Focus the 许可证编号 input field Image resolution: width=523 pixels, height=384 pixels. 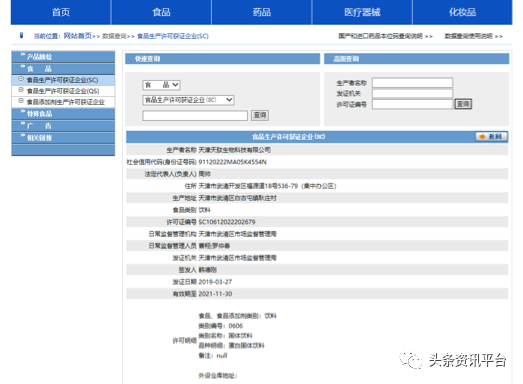click(x=413, y=104)
